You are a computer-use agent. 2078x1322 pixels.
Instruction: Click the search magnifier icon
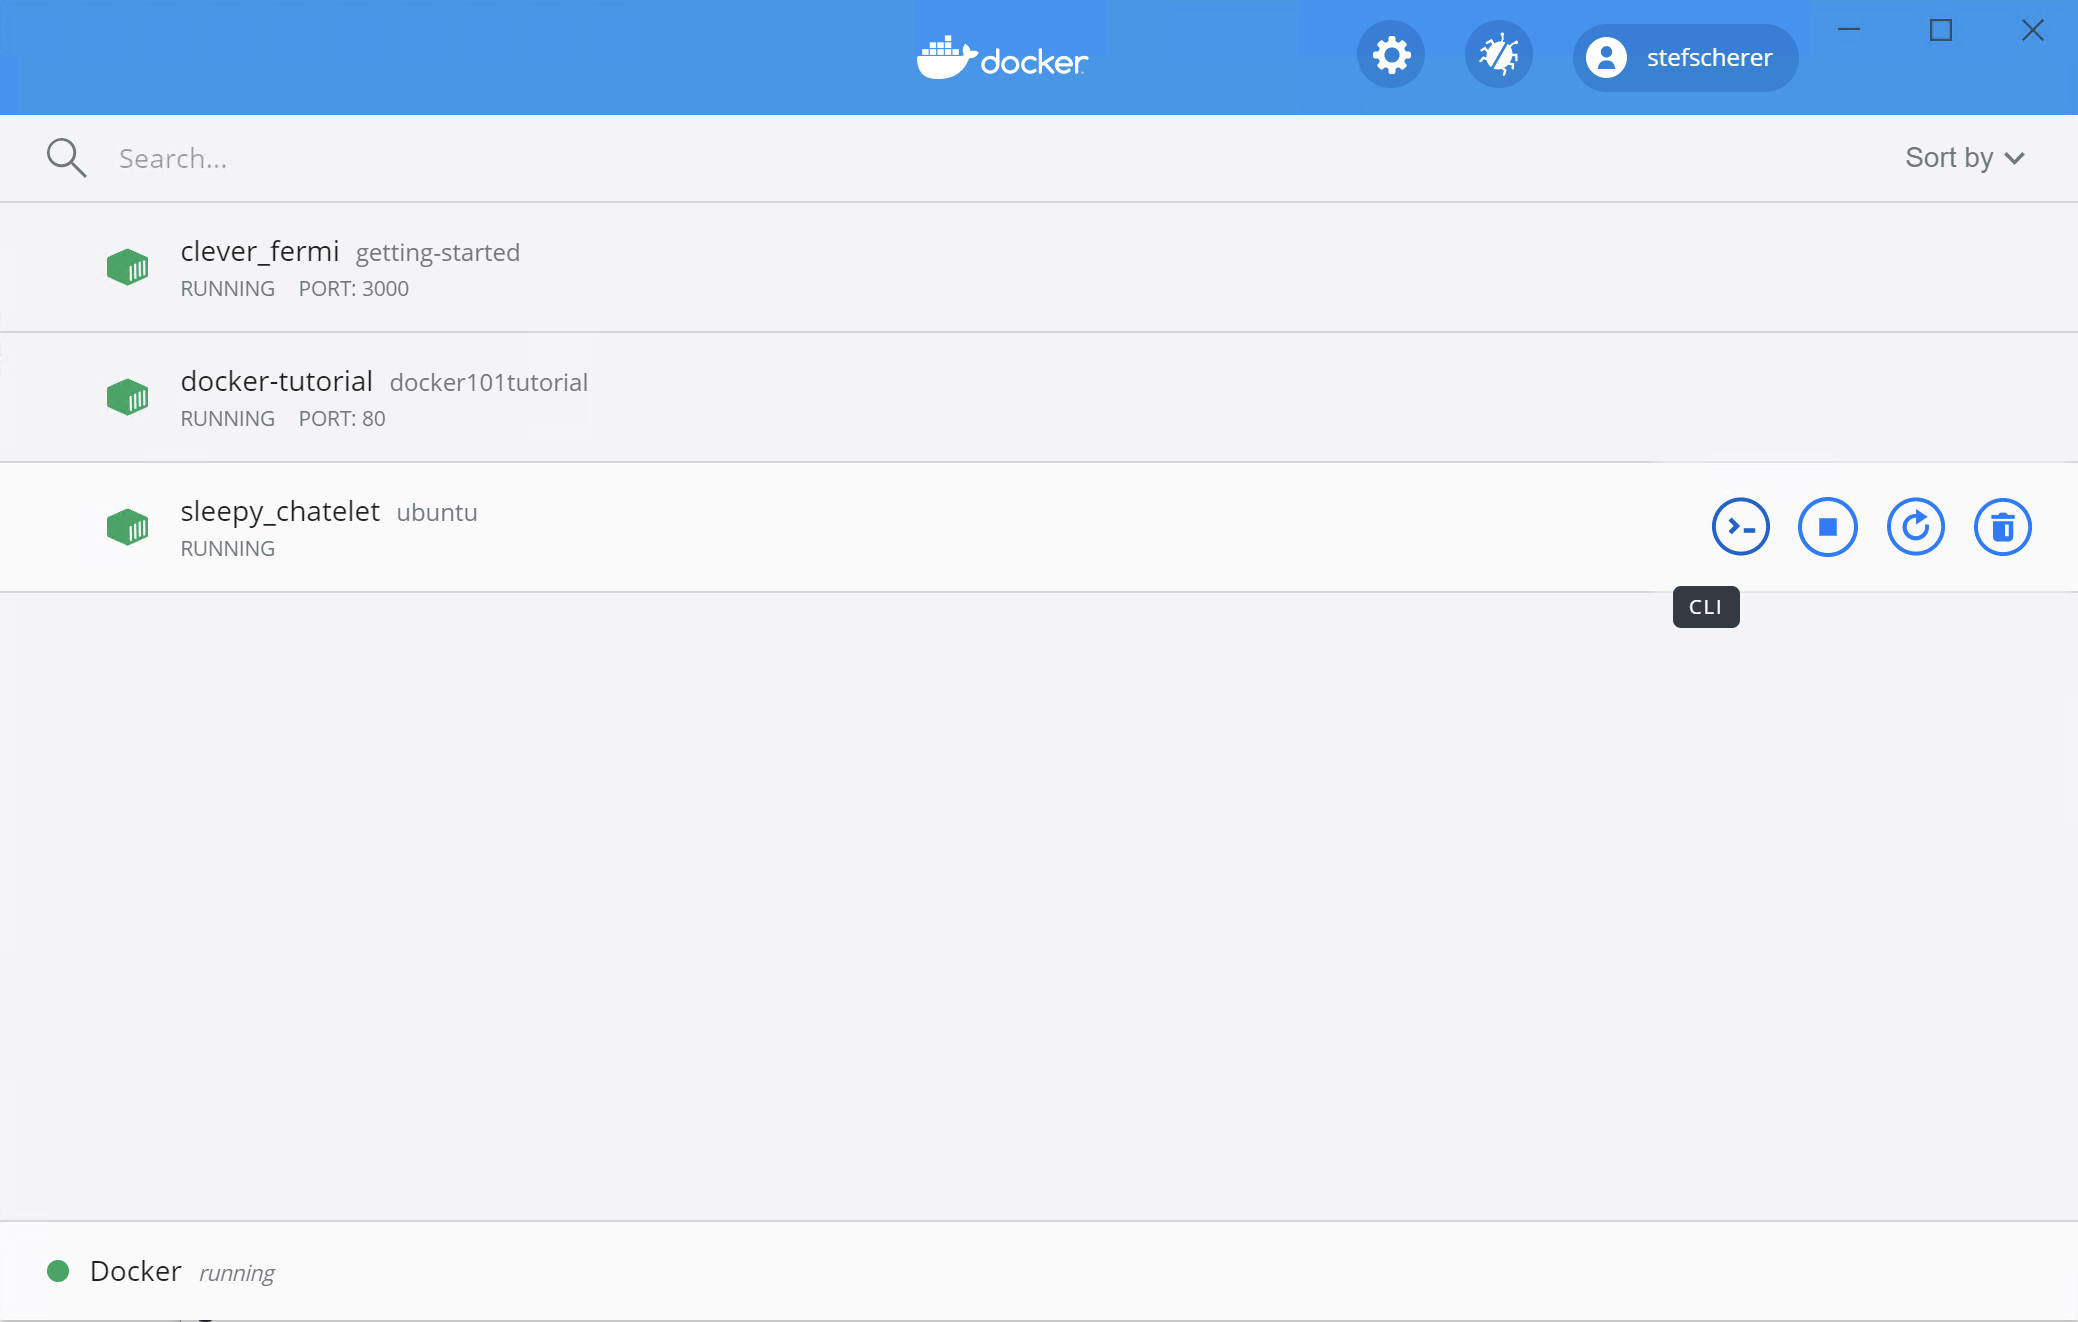pyautogui.click(x=65, y=157)
